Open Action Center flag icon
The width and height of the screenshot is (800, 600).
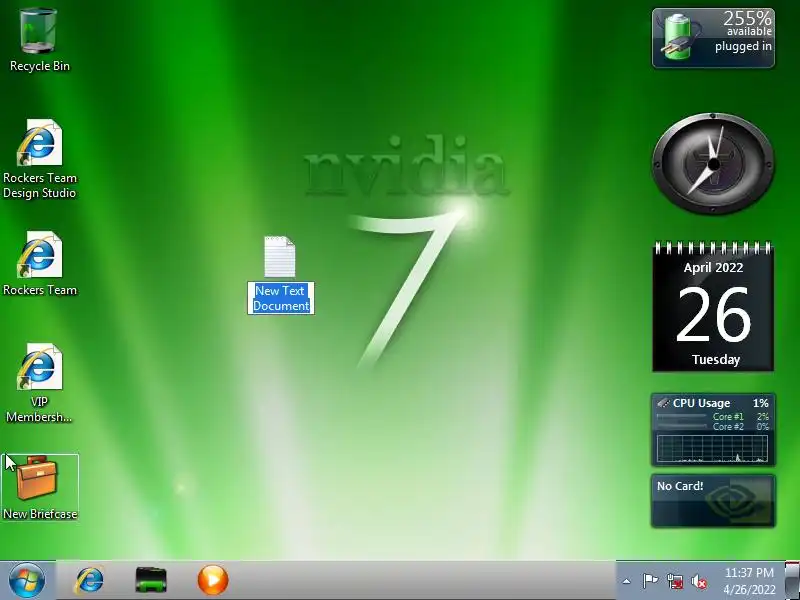(650, 581)
